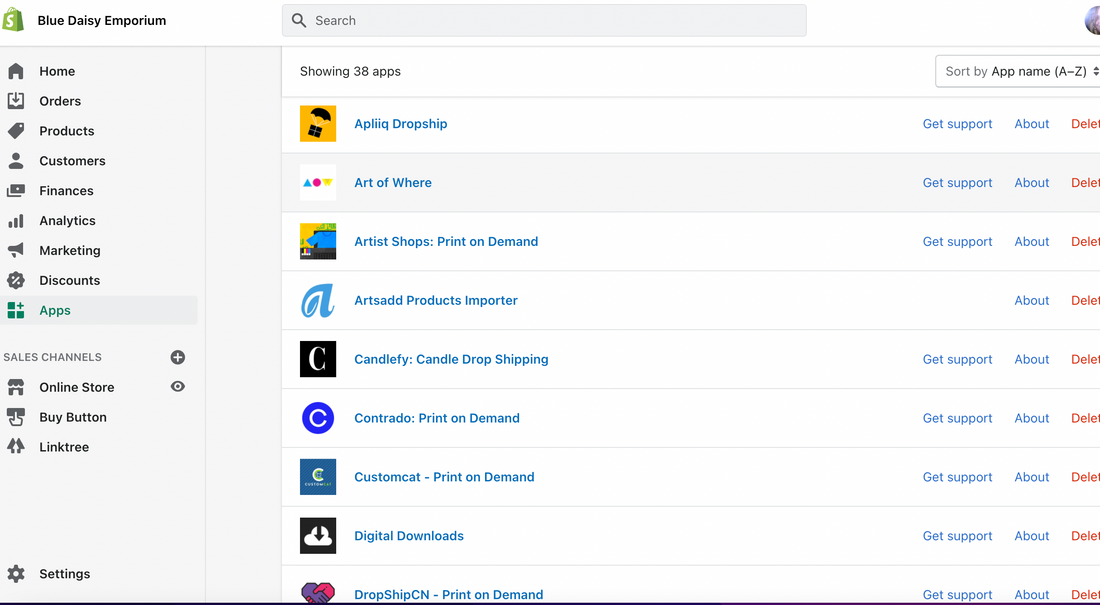Click the Discounts percent badge icon
Image resolution: width=1100 pixels, height=605 pixels.
(x=15, y=280)
